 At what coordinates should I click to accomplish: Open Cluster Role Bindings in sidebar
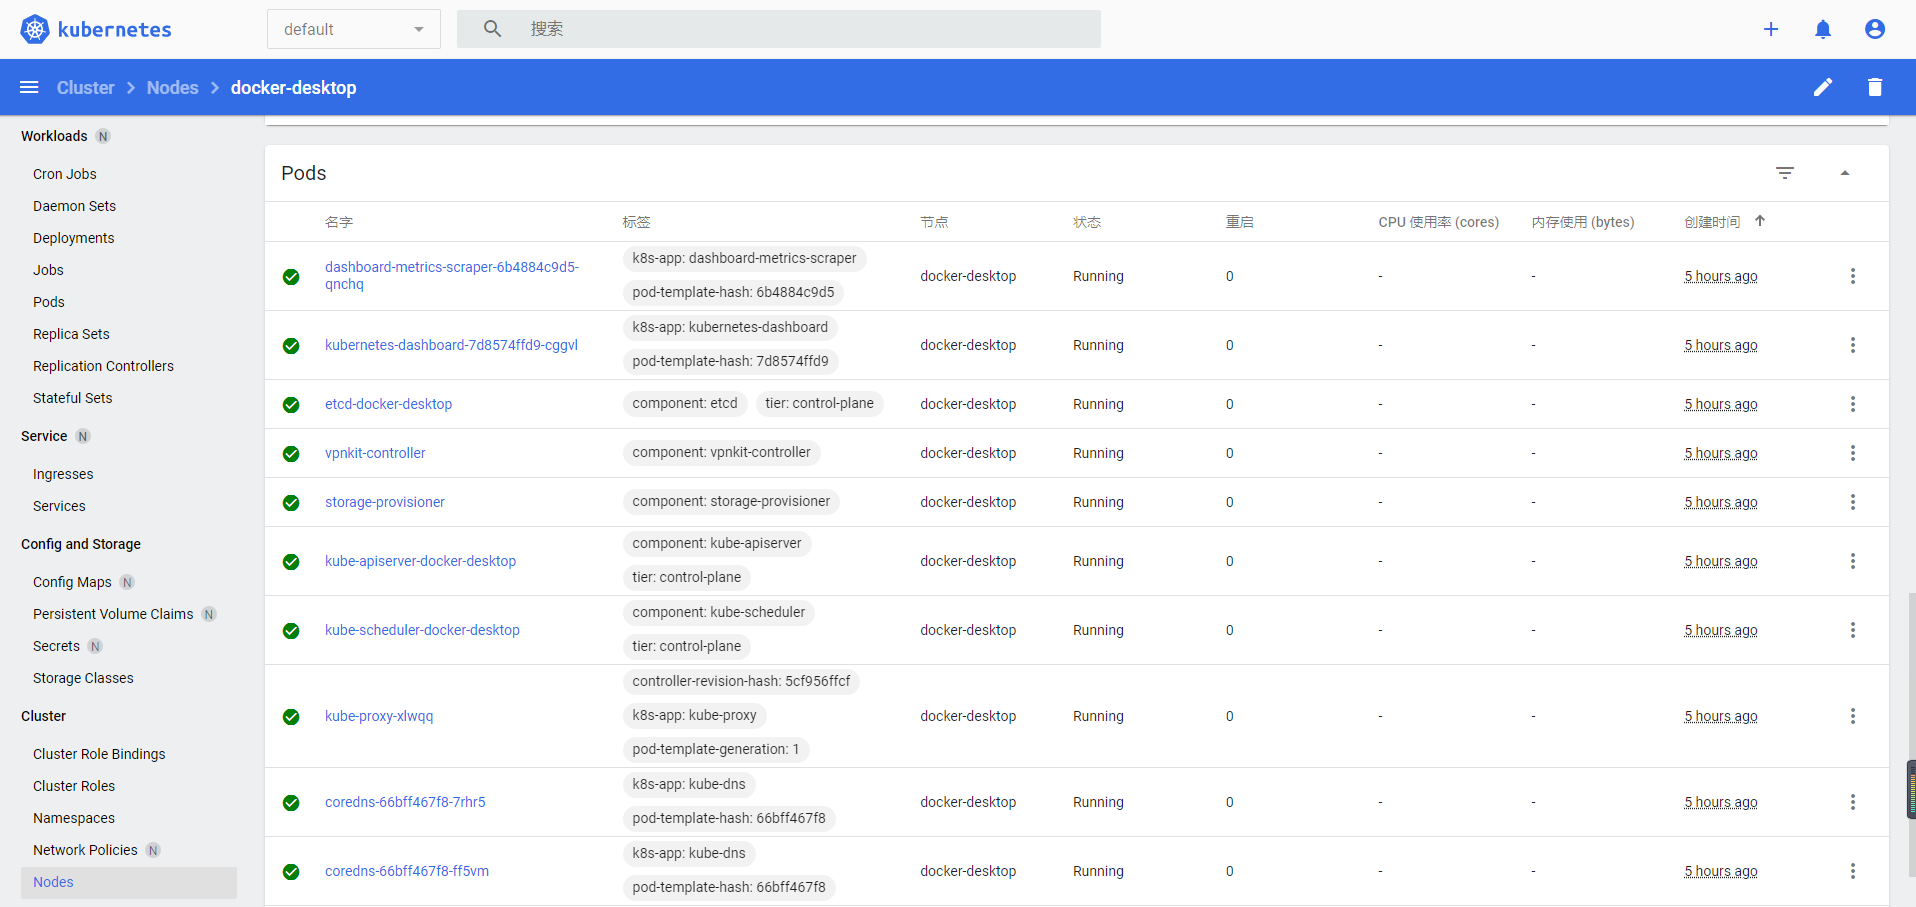click(x=99, y=754)
